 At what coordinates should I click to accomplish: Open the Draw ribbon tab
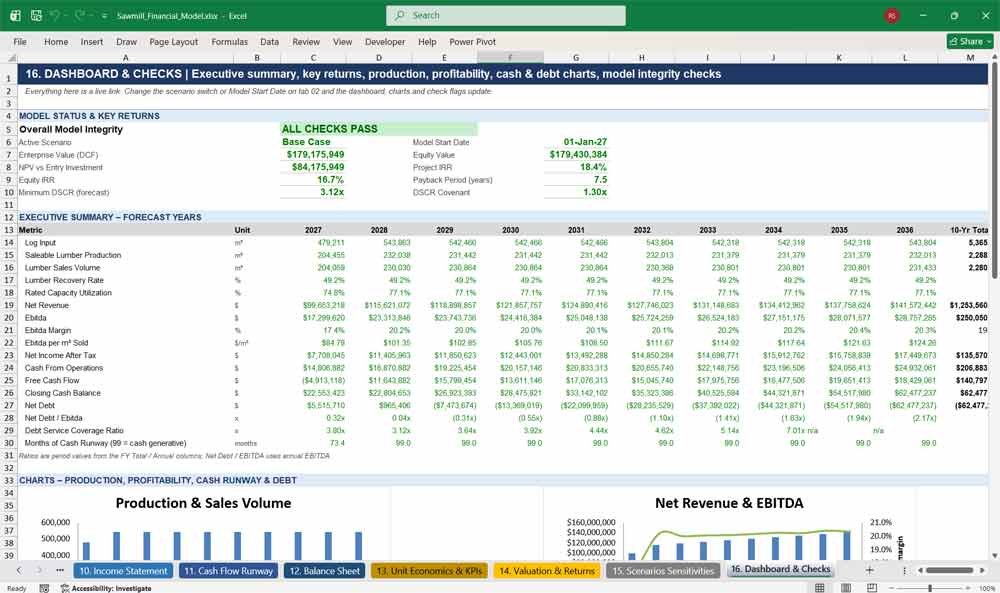coord(126,41)
